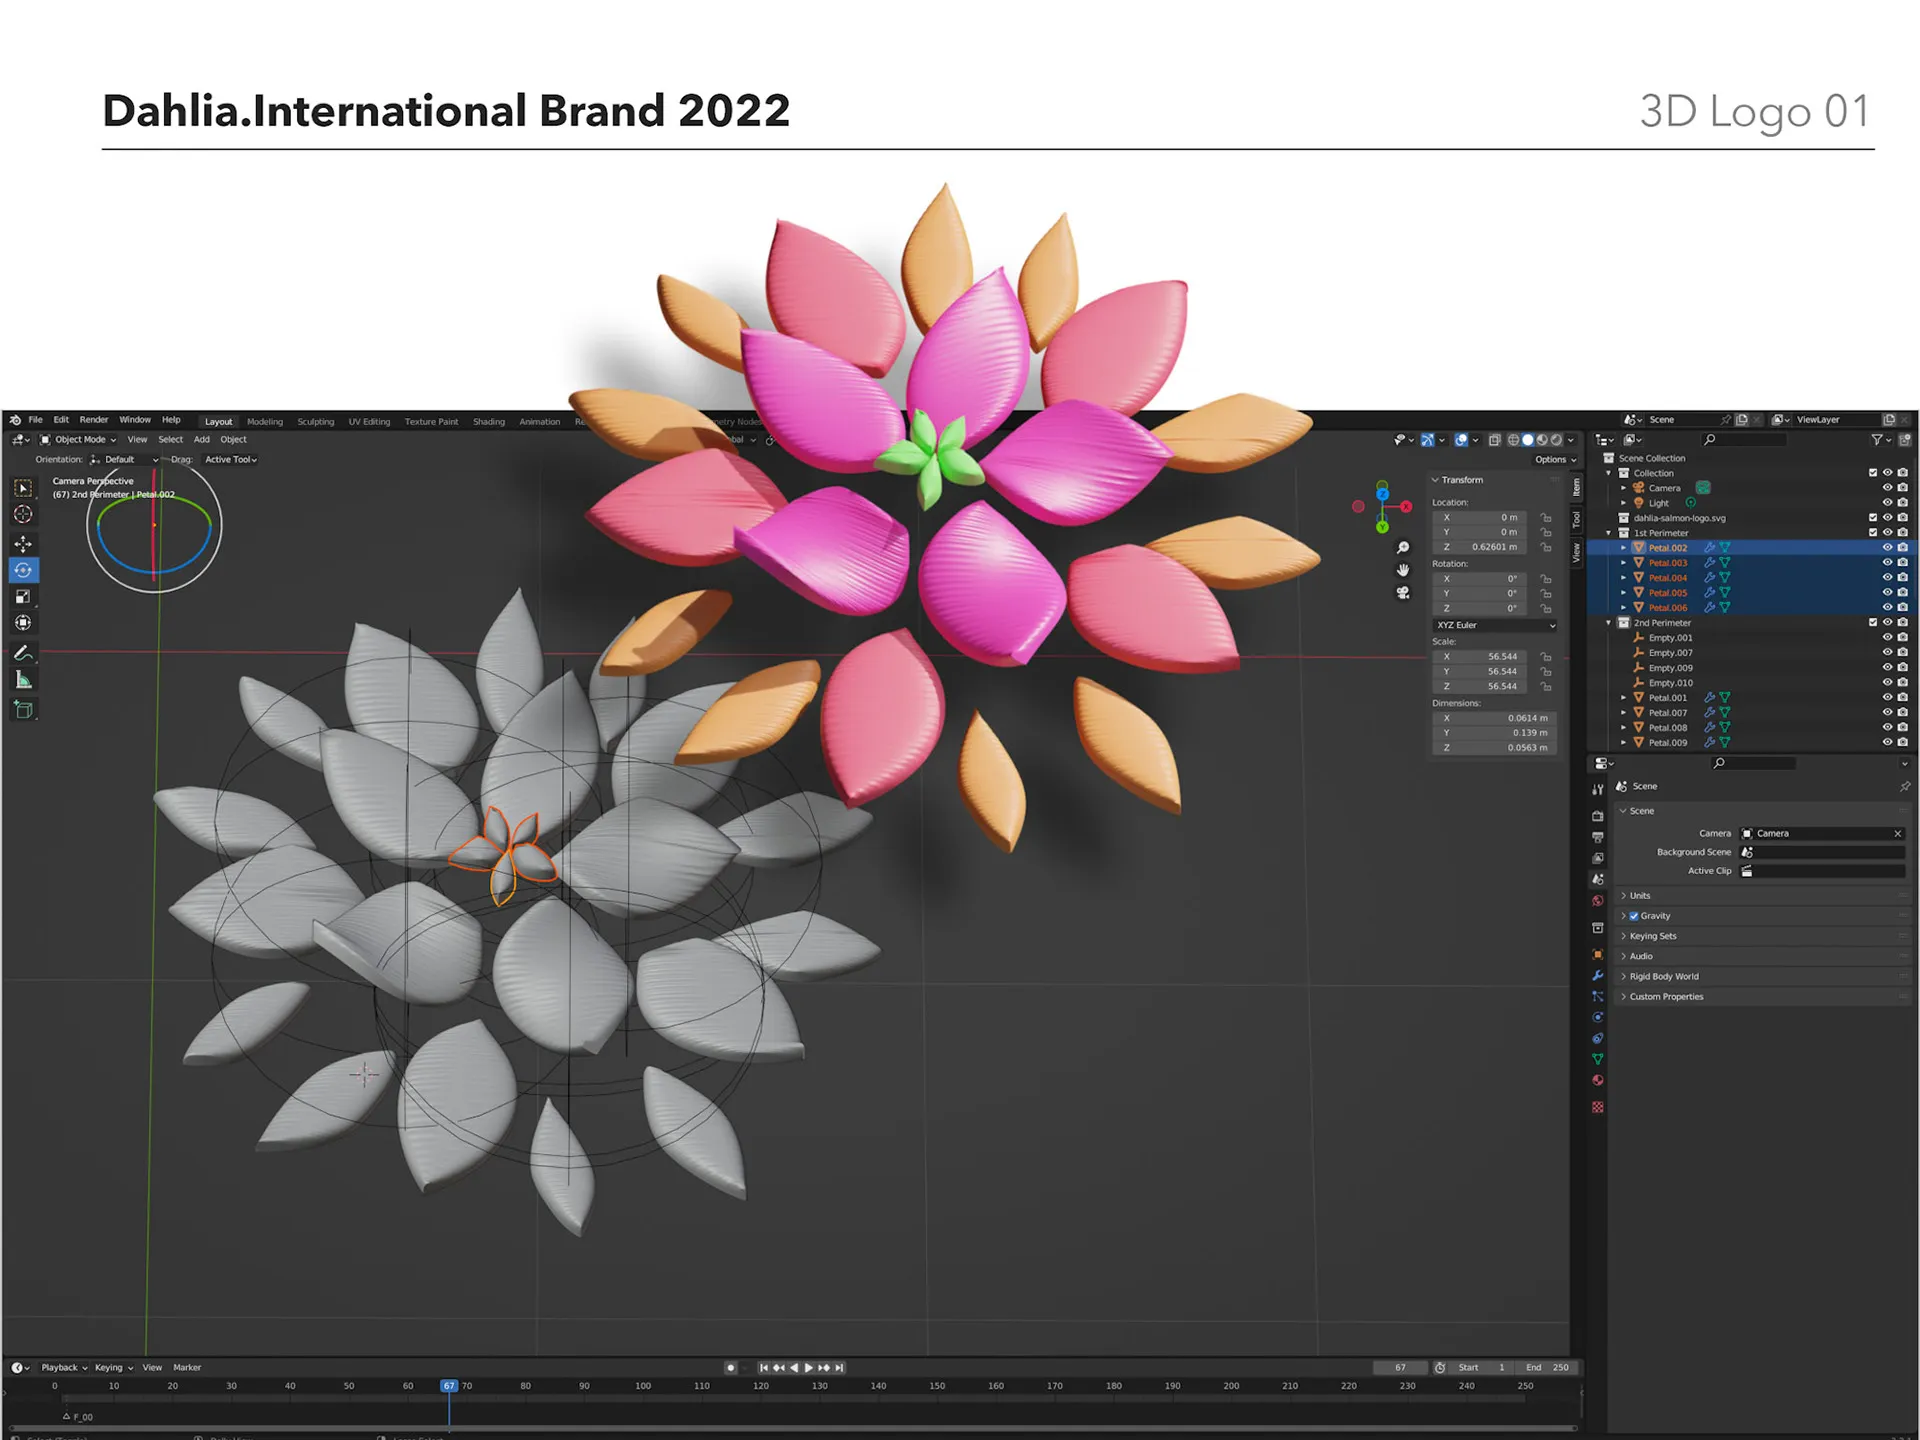
Task: Activate the Rotate tool
Action: [23, 570]
